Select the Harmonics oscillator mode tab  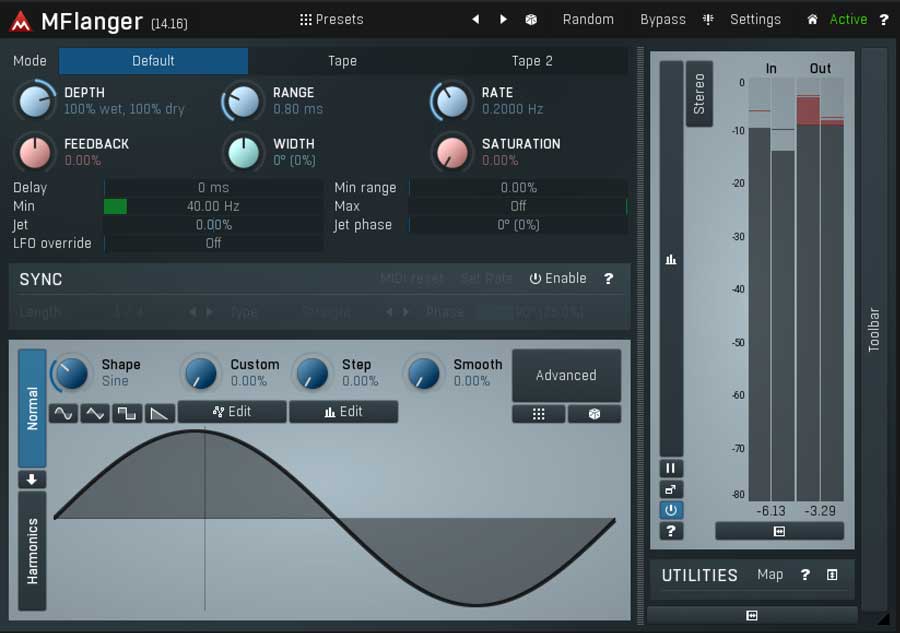click(x=32, y=551)
